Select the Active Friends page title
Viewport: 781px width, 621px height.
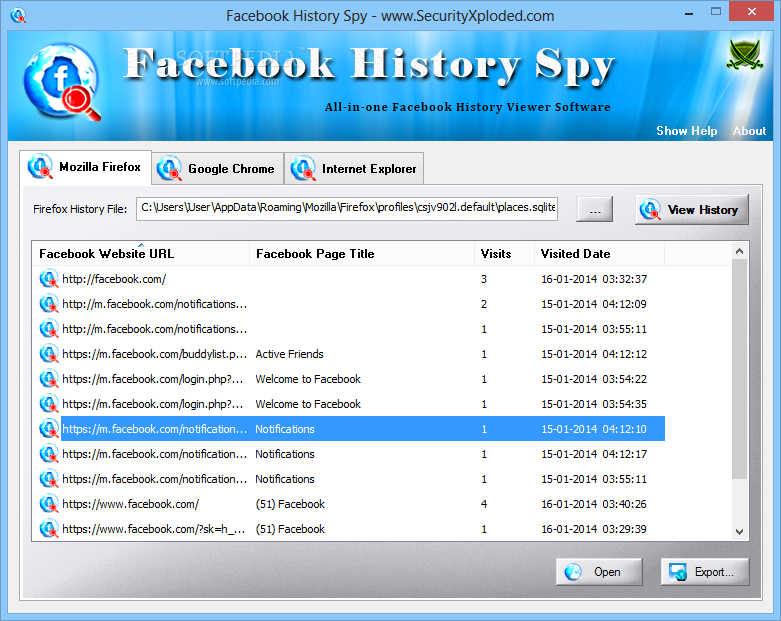click(x=289, y=354)
